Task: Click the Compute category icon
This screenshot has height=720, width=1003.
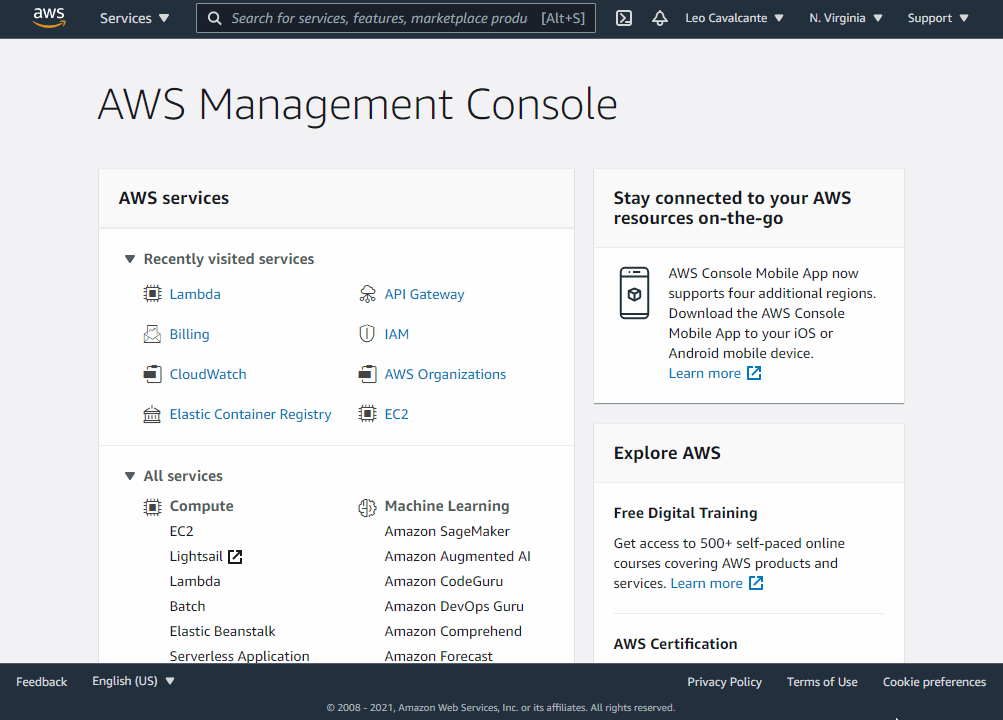Action: click(152, 507)
